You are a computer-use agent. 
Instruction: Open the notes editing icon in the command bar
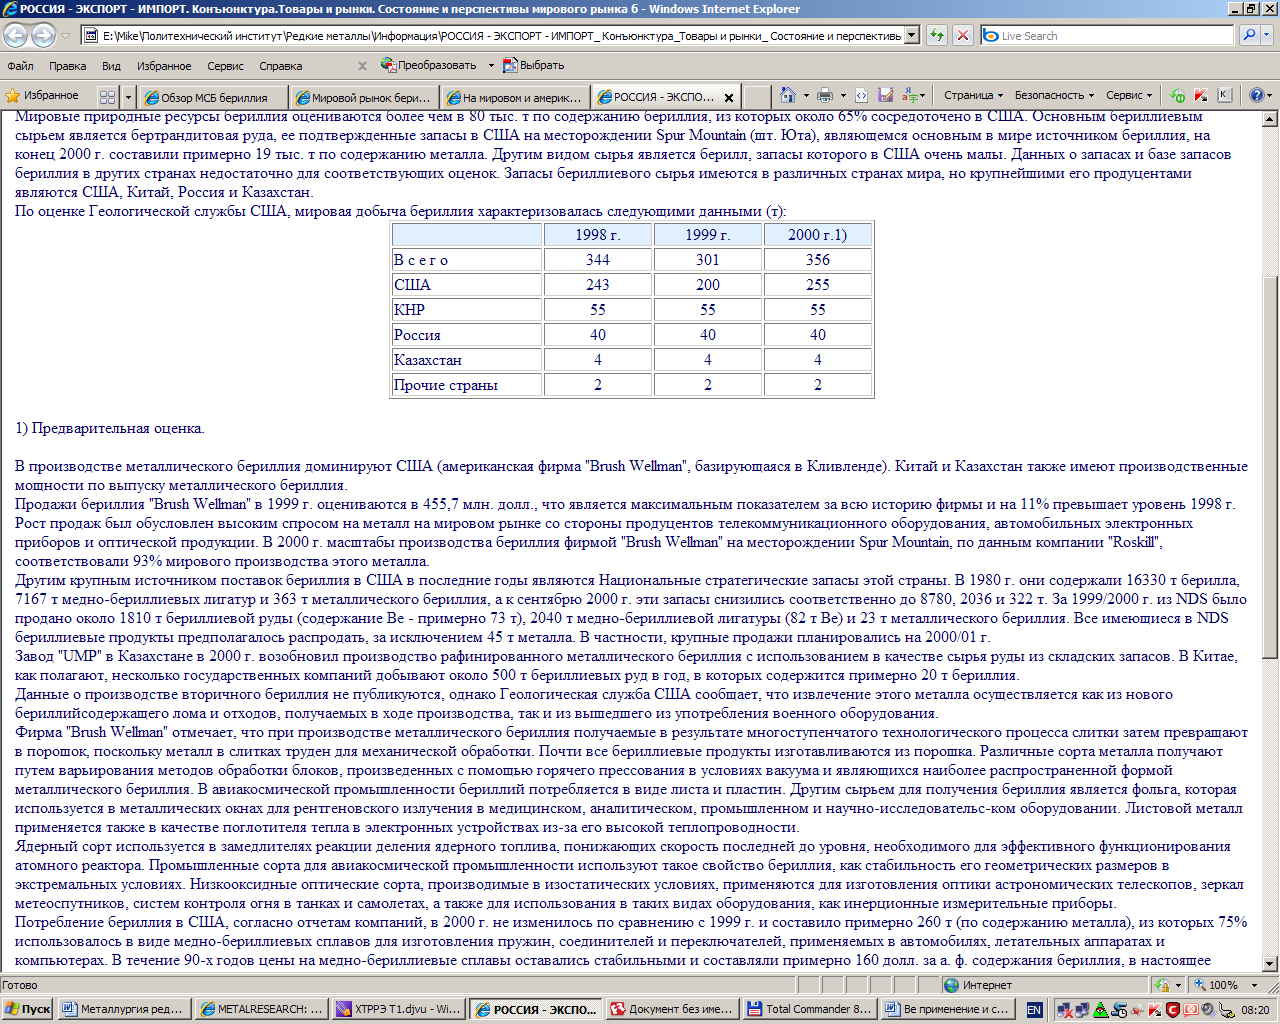[885, 96]
